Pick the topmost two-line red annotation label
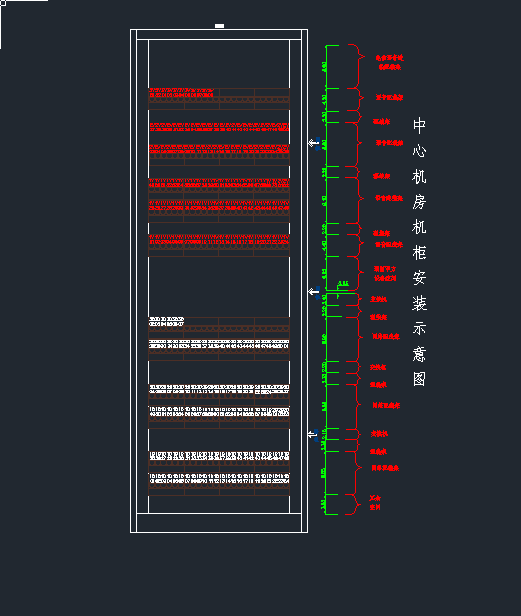The height and width of the screenshot is (616, 521). pyautogui.click(x=389, y=62)
